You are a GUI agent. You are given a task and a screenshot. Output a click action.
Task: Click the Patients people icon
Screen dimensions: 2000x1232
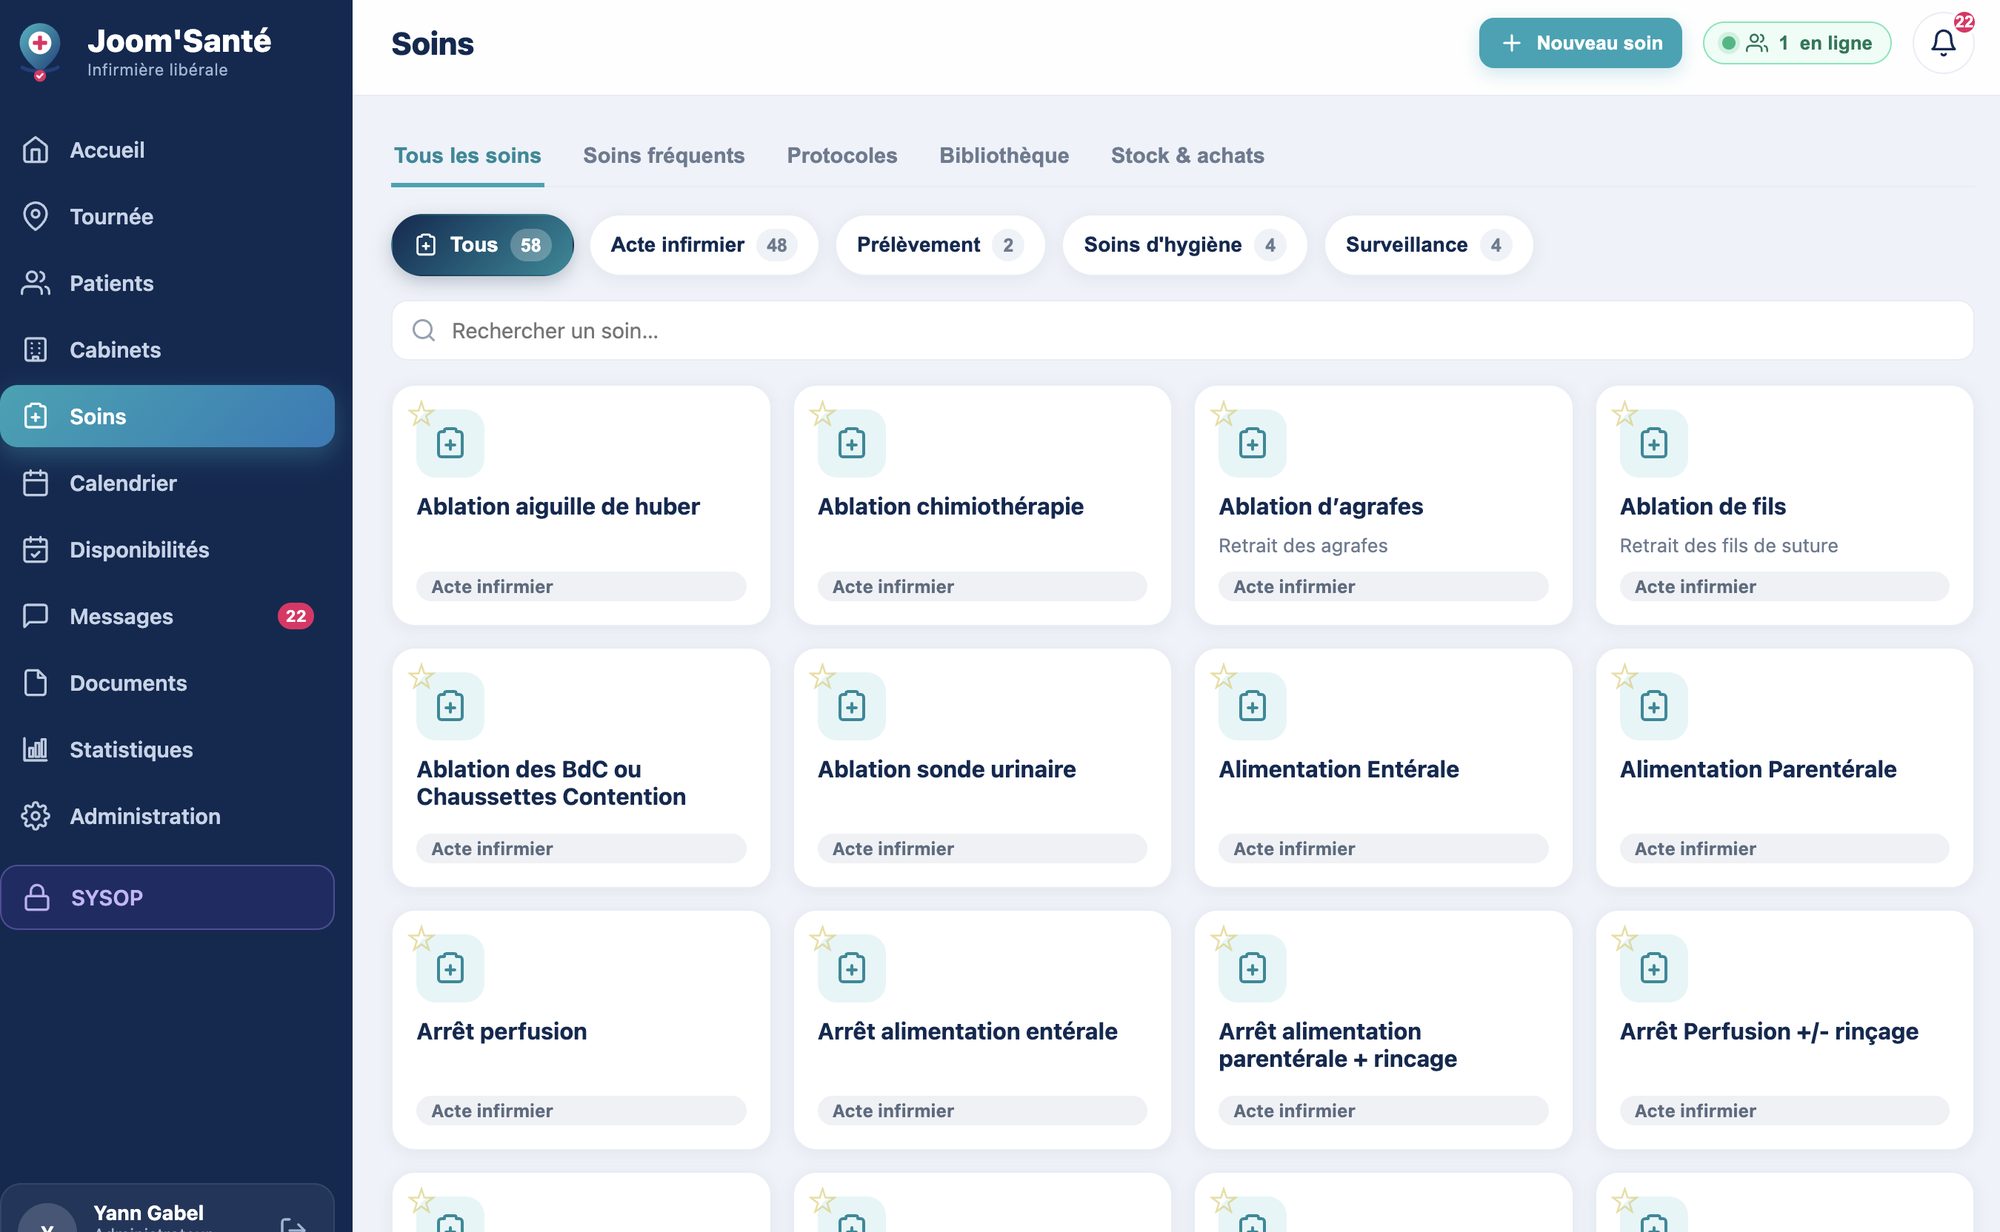click(x=36, y=283)
